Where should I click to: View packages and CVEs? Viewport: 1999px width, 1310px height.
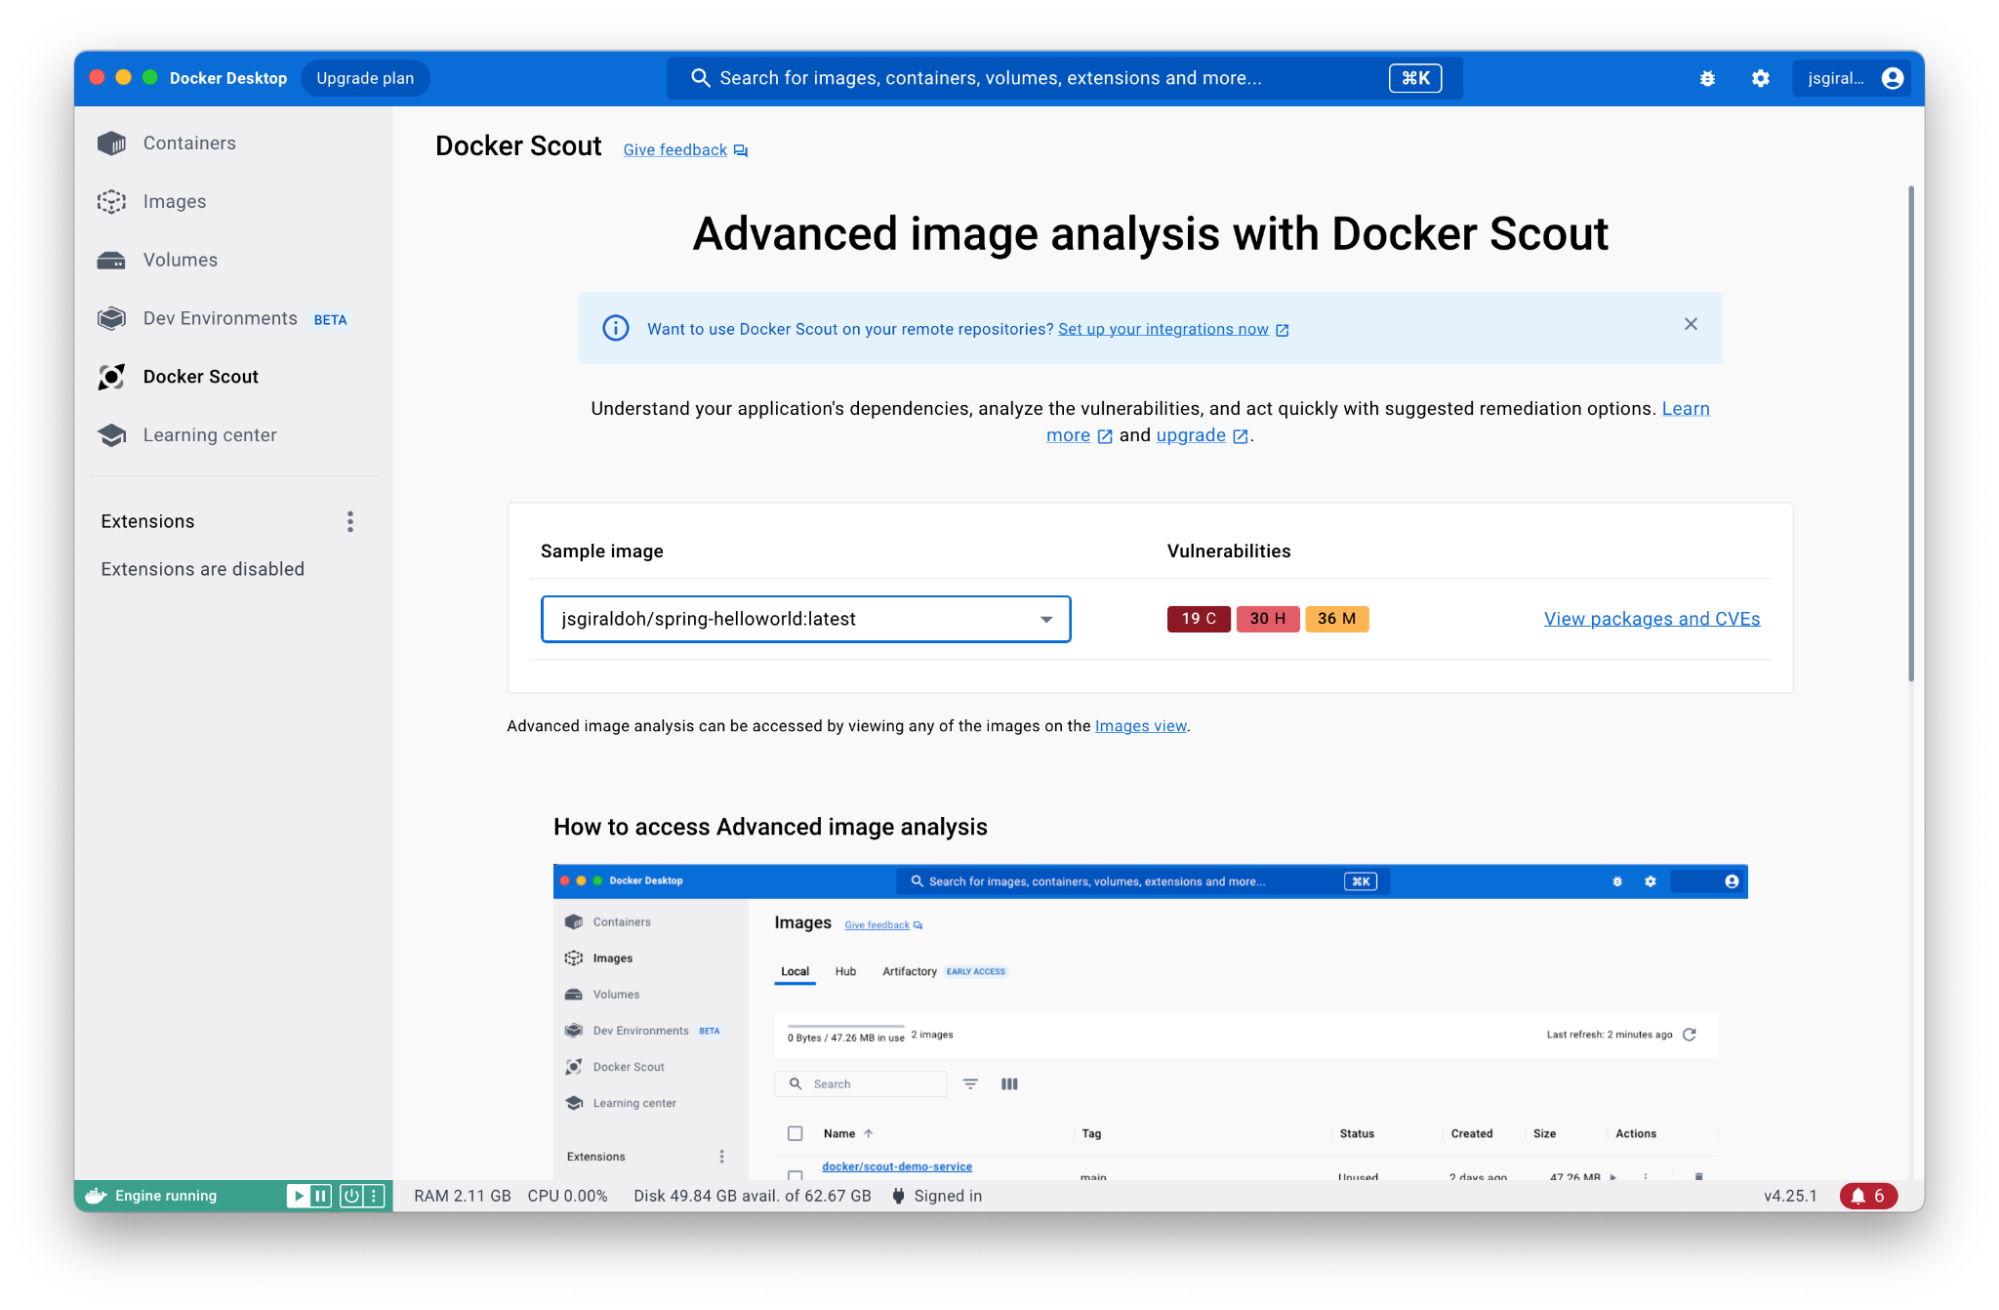point(1651,618)
